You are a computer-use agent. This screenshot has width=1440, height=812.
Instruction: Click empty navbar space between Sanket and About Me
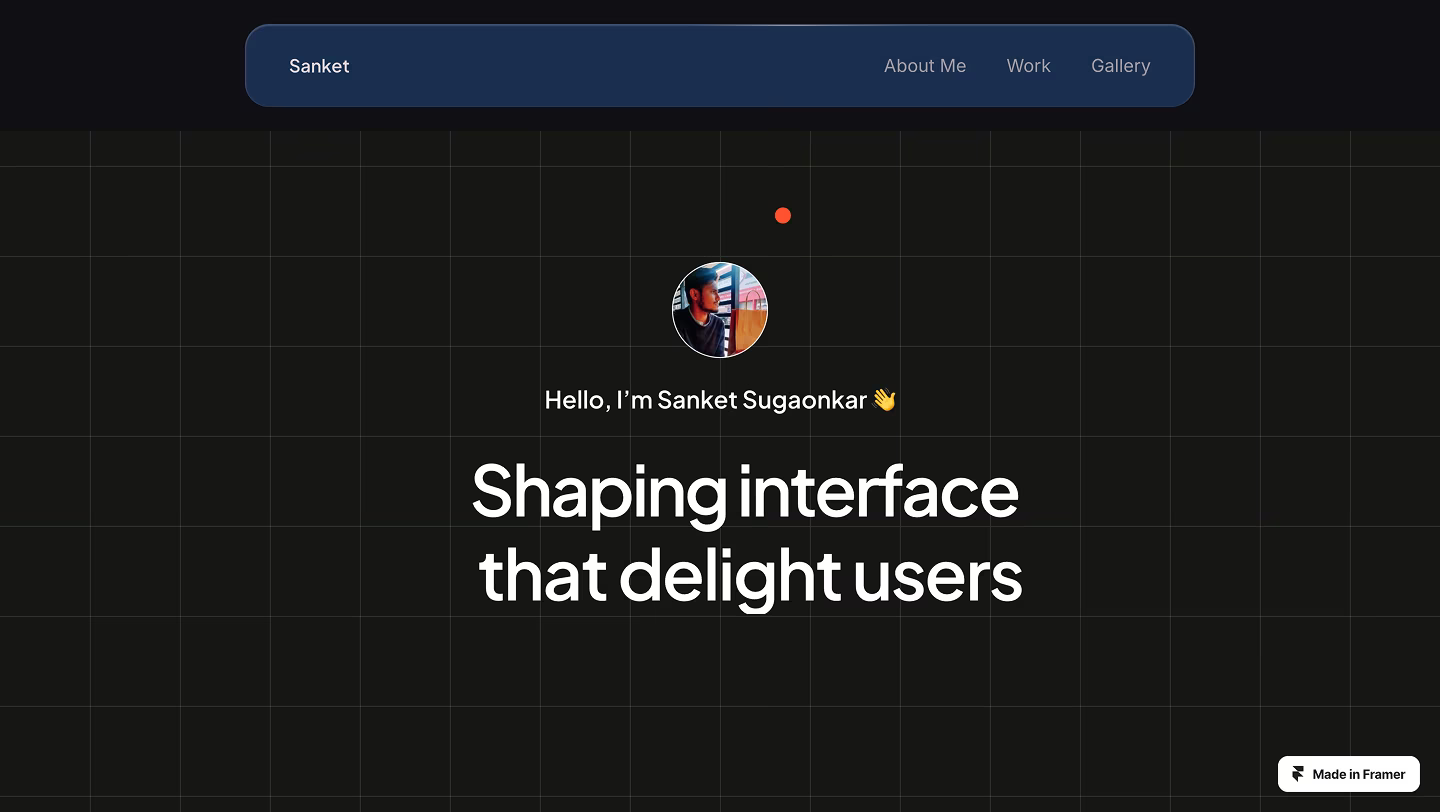click(610, 66)
